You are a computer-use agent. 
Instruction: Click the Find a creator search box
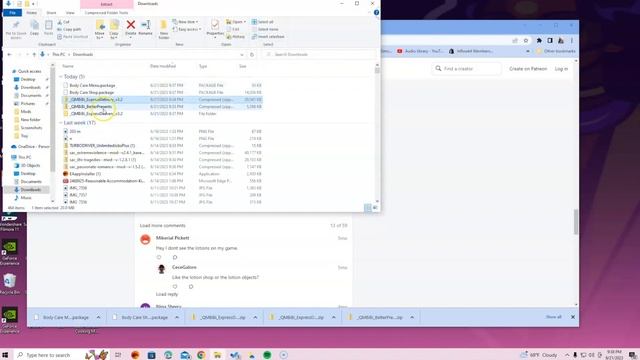coord(466,69)
